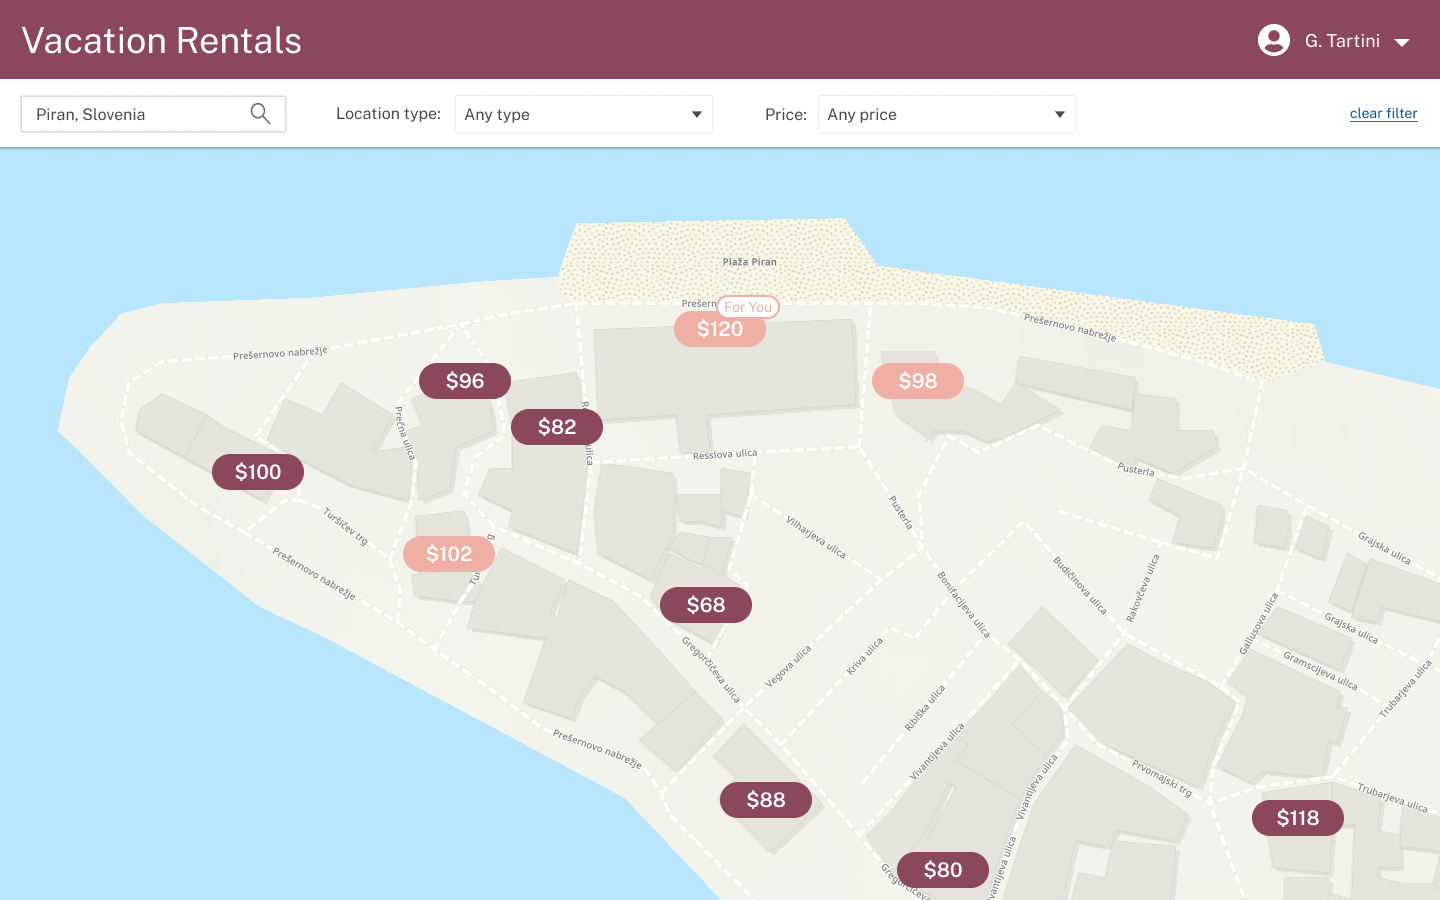
Task: Select the $68 rental marker
Action: click(x=706, y=605)
